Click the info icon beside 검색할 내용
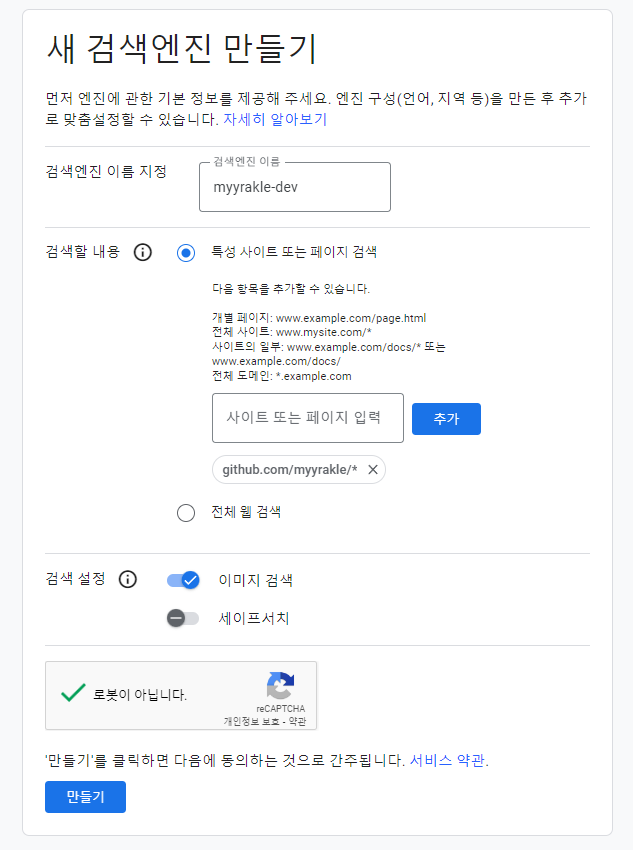This screenshot has height=850, width=633. tap(142, 253)
